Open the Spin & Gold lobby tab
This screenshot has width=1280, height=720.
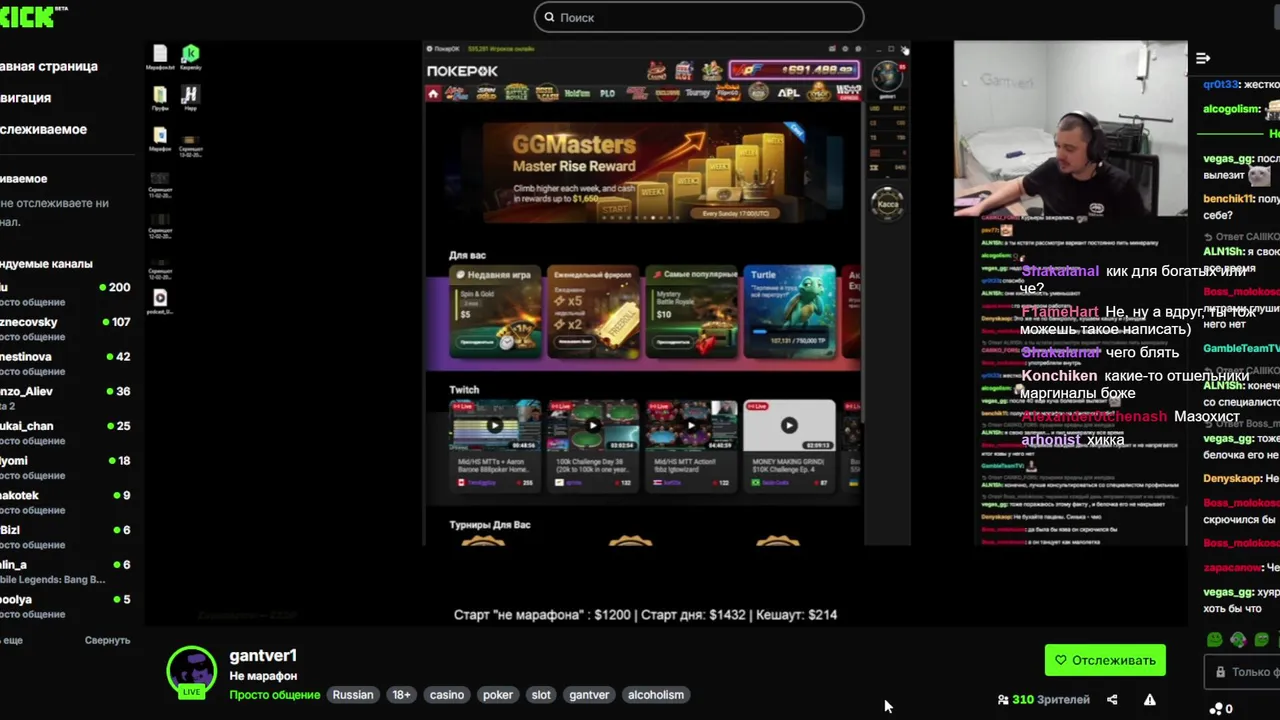coord(486,93)
